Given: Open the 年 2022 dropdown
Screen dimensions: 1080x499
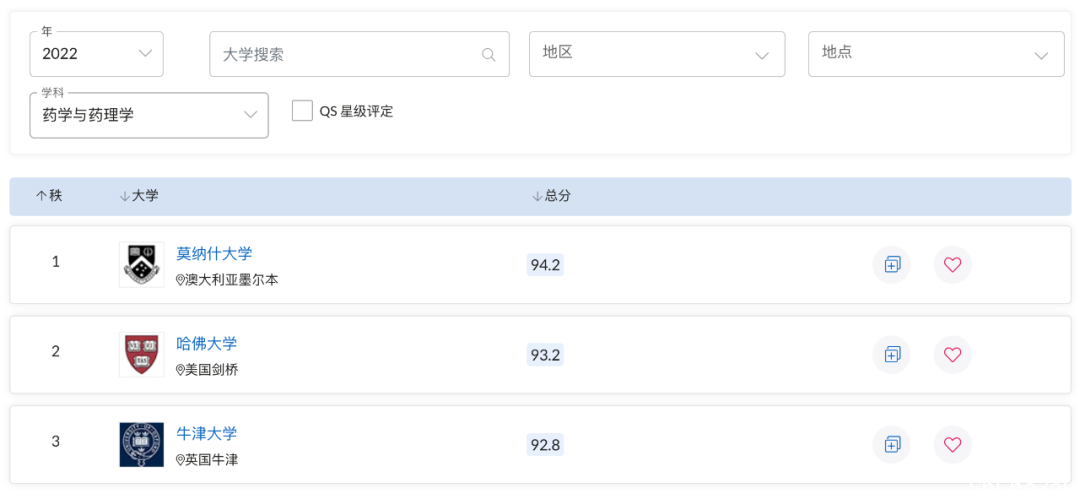Looking at the screenshot, I should [x=96, y=54].
